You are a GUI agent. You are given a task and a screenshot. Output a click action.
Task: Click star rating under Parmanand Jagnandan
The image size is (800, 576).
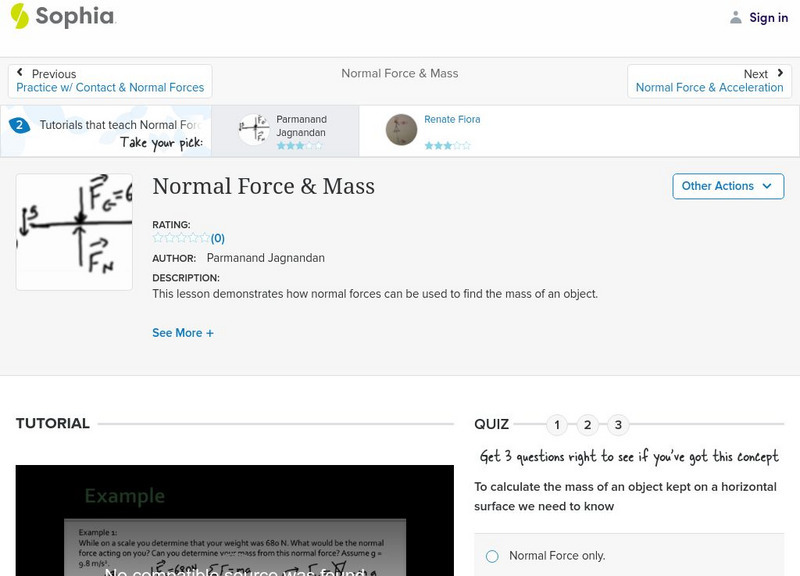point(299,146)
